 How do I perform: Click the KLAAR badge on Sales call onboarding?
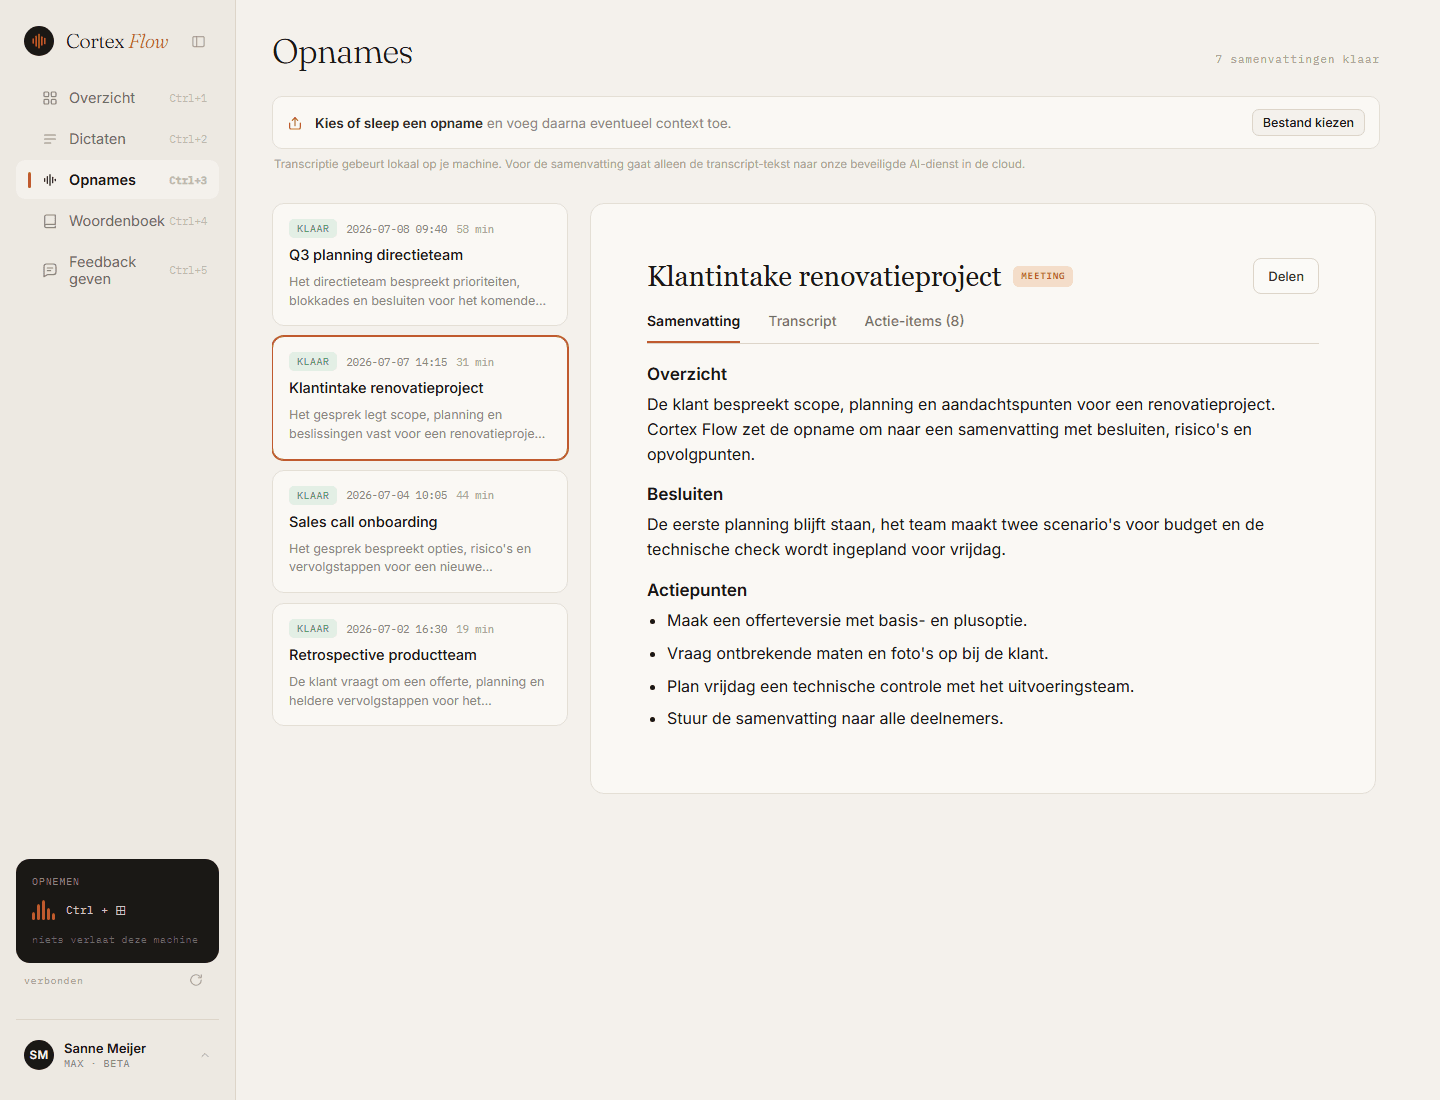313,495
